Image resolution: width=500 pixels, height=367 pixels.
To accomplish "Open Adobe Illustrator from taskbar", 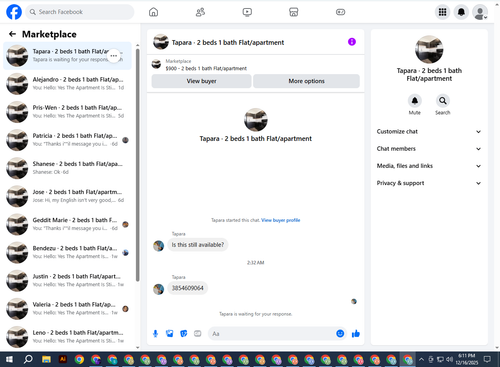I will point(63,359).
